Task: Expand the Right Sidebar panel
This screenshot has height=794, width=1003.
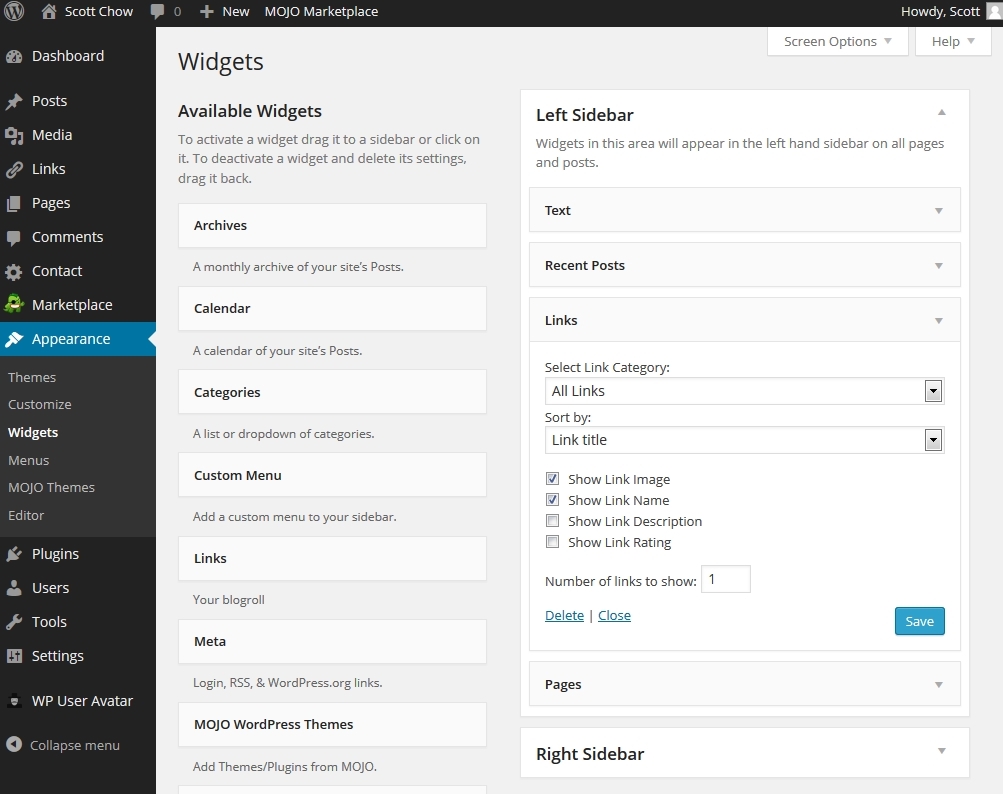Action: (941, 752)
